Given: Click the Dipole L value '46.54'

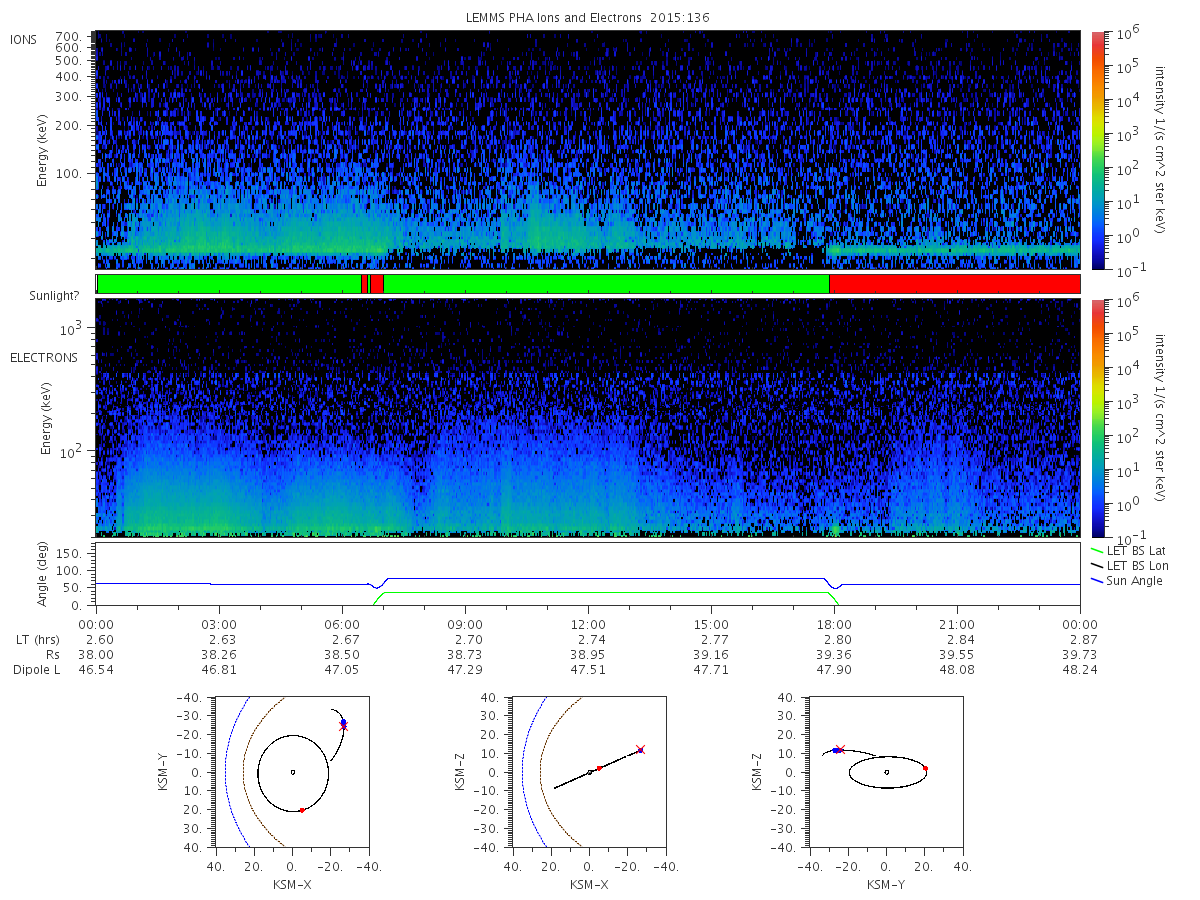Looking at the screenshot, I should coord(96,670).
